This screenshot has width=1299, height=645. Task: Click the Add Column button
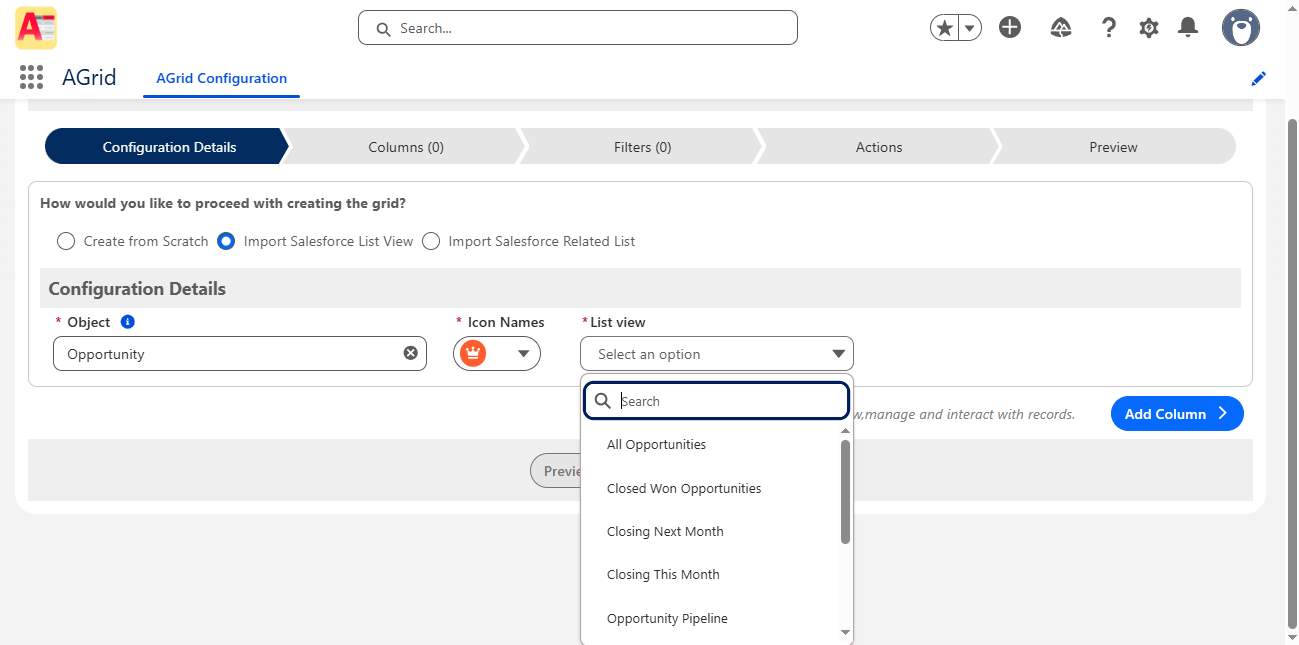tap(1177, 414)
